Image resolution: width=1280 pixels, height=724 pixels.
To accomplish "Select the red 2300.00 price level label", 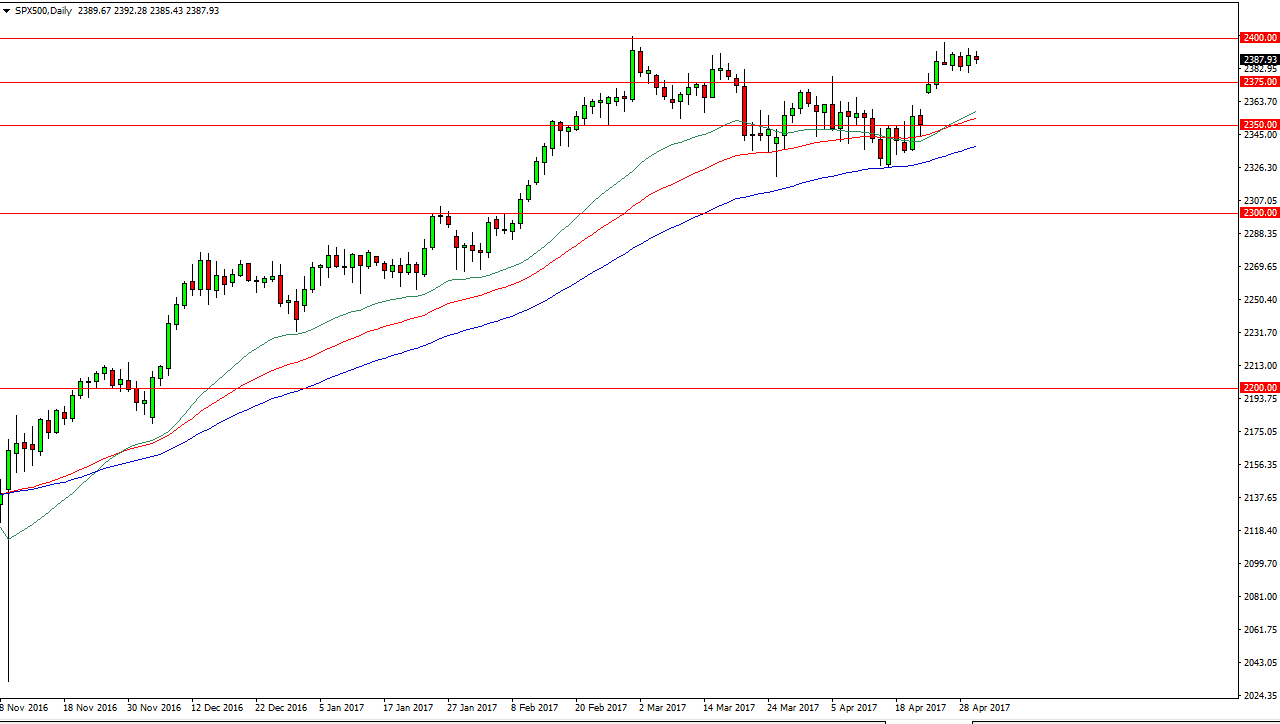I will pyautogui.click(x=1259, y=213).
